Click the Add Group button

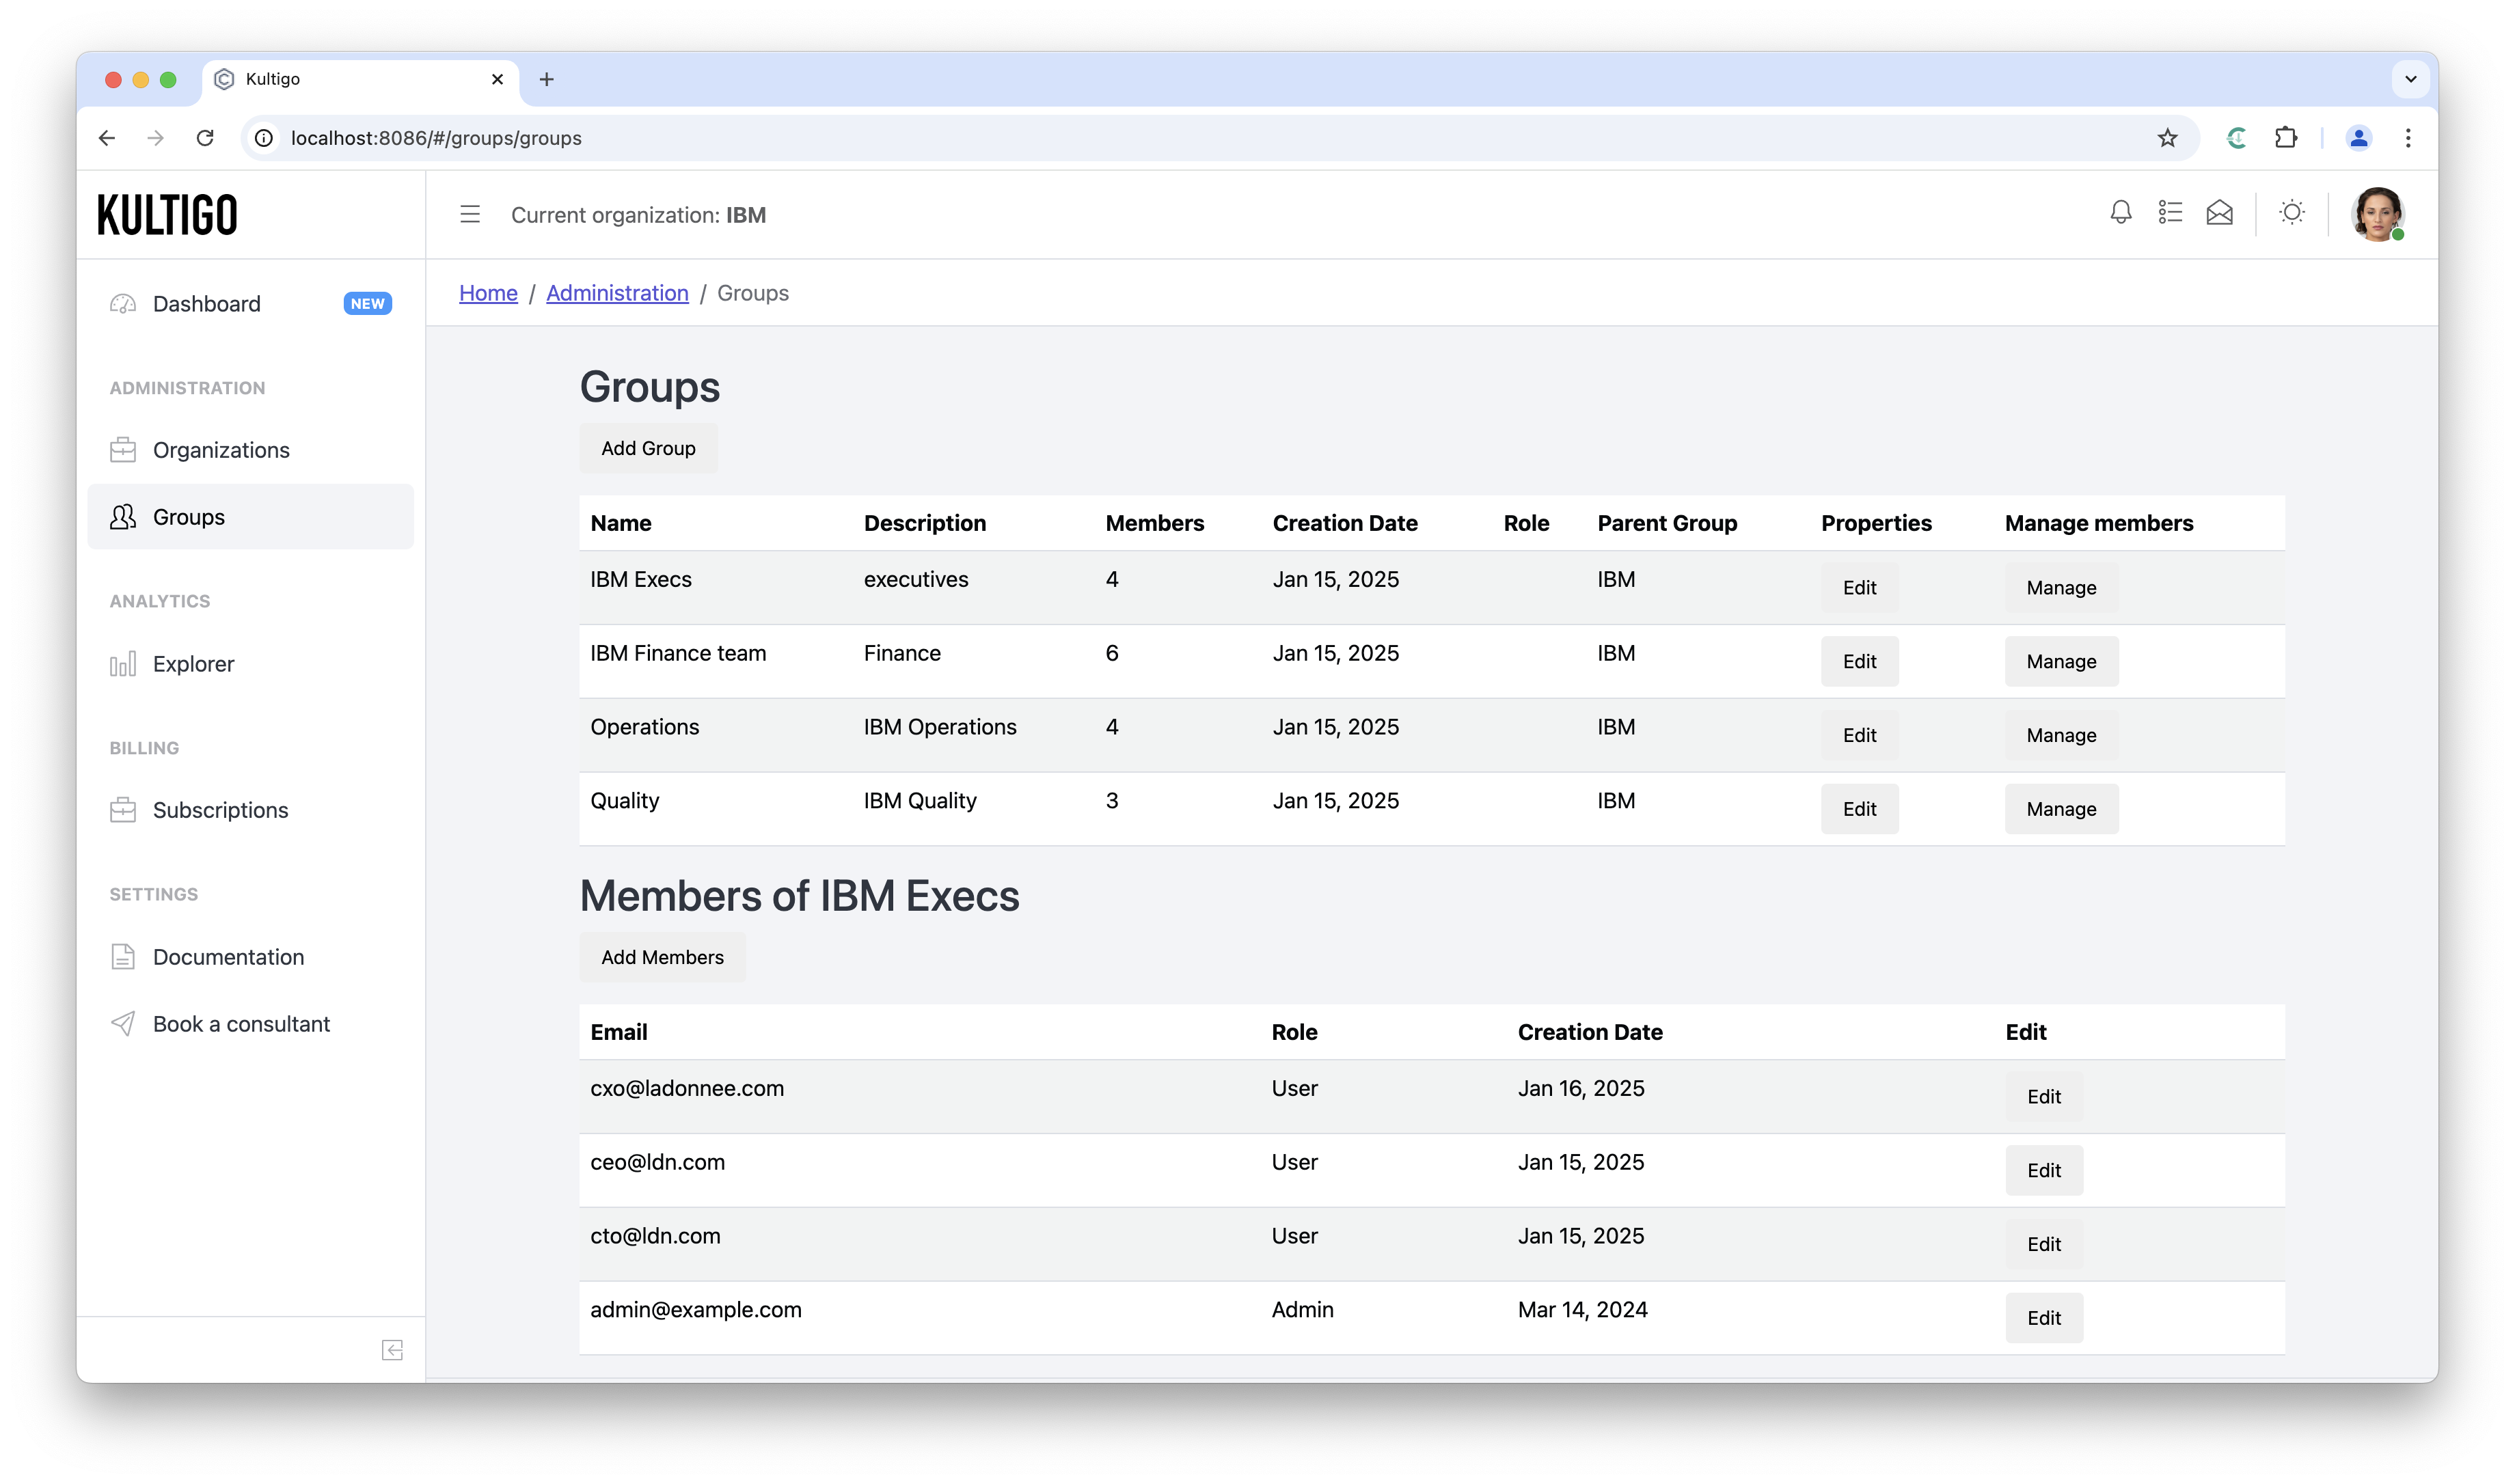(x=648, y=448)
